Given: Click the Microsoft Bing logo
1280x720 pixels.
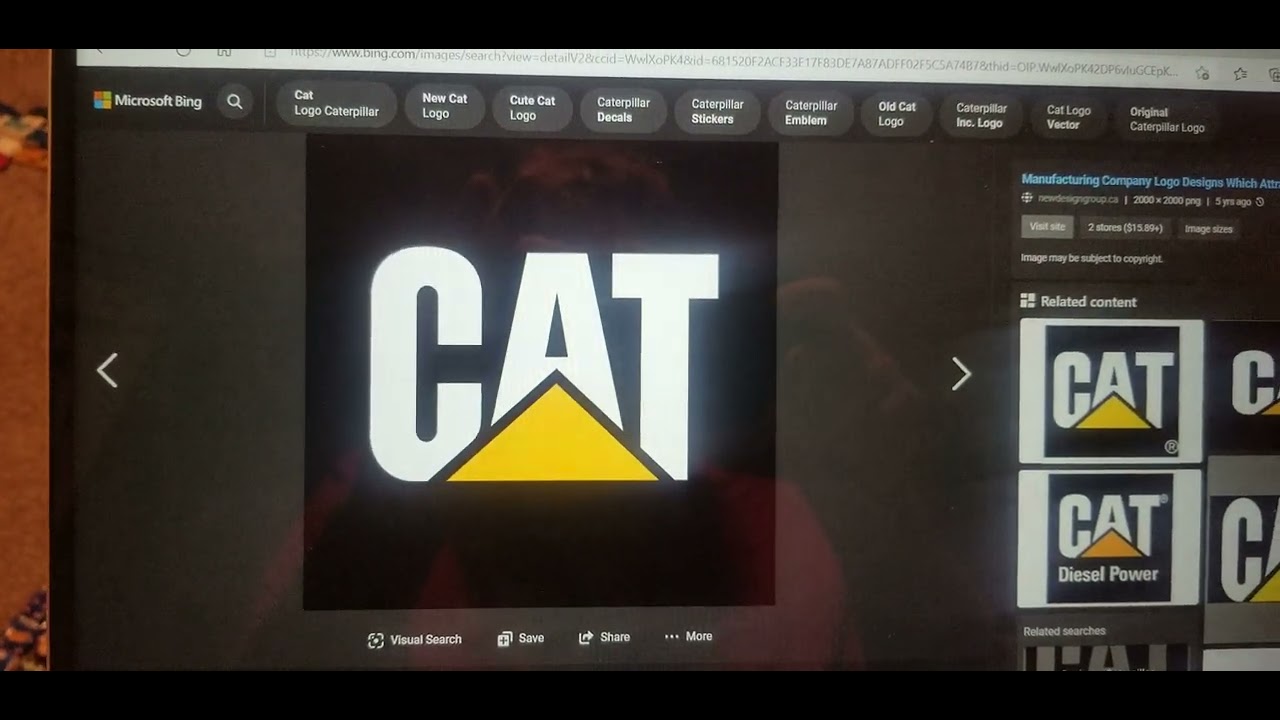Looking at the screenshot, I should pyautogui.click(x=148, y=100).
